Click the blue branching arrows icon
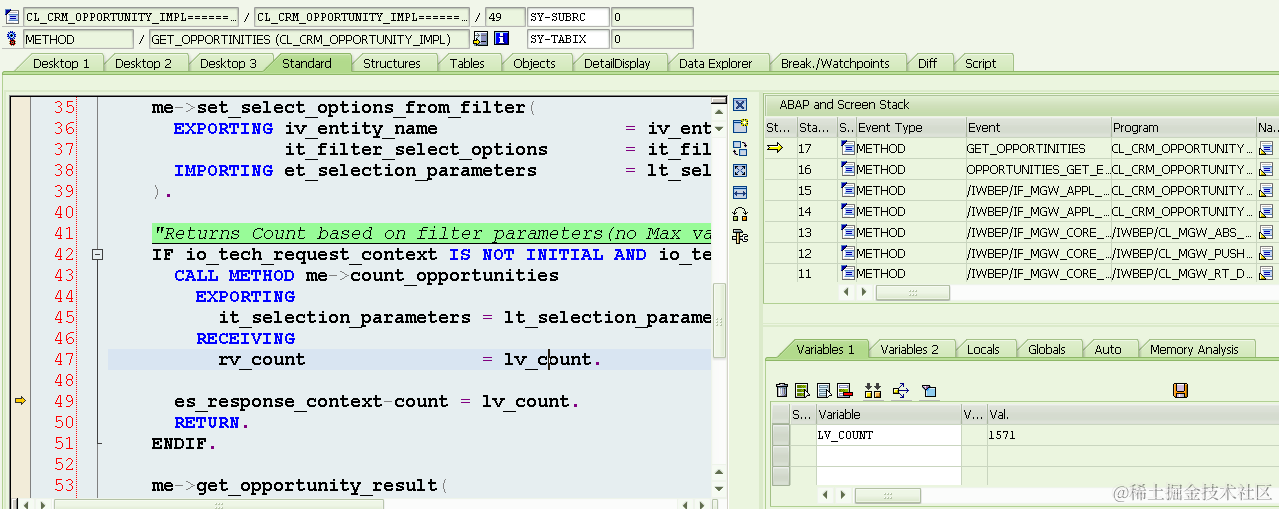The width and height of the screenshot is (1279, 509). 901,390
